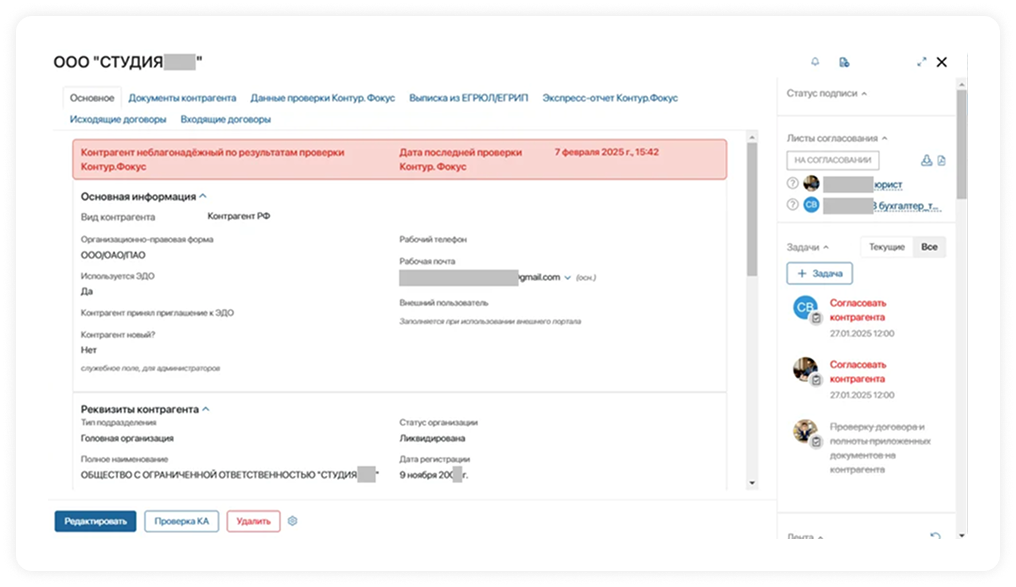This screenshot has width=1016, height=587.
Task: Click the refresh icon in Лента section
Action: click(x=935, y=537)
